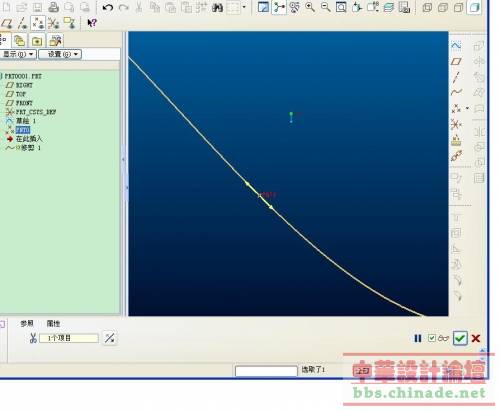Screen dimensions: 500x411
Task: Select the Zoom In magnifier tool
Action: (310, 7)
